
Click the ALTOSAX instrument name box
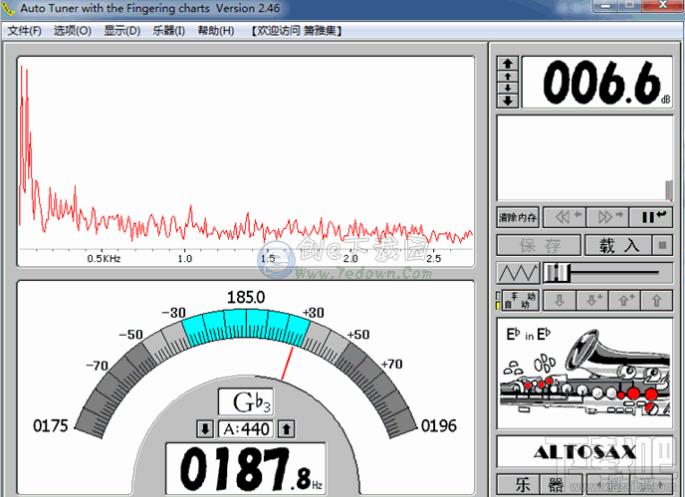pos(585,452)
